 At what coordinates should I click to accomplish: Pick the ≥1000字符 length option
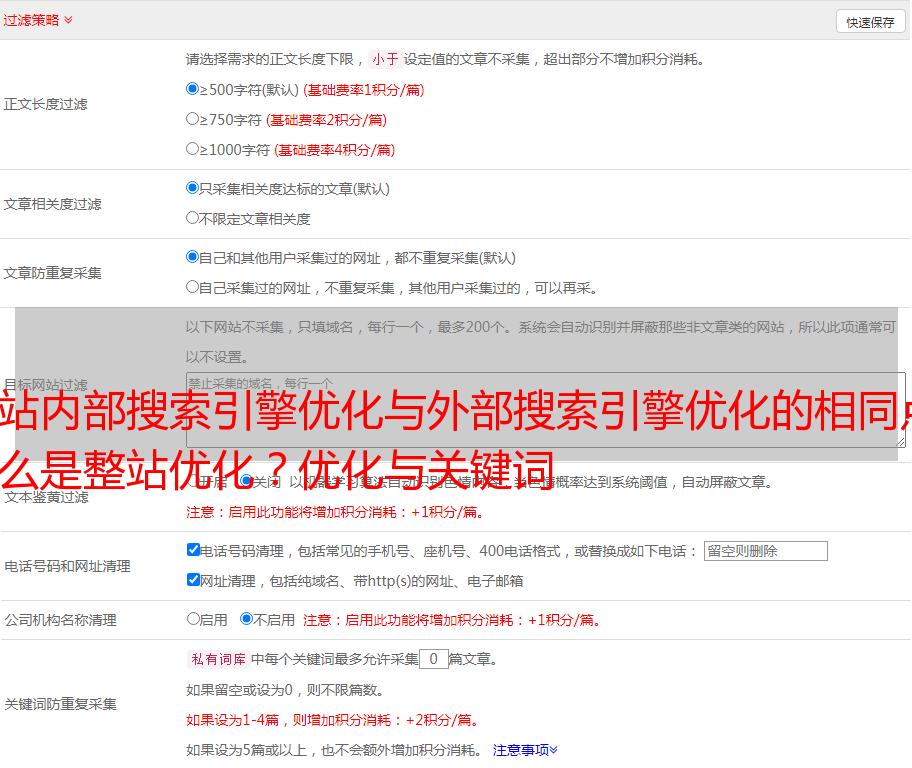coord(193,149)
